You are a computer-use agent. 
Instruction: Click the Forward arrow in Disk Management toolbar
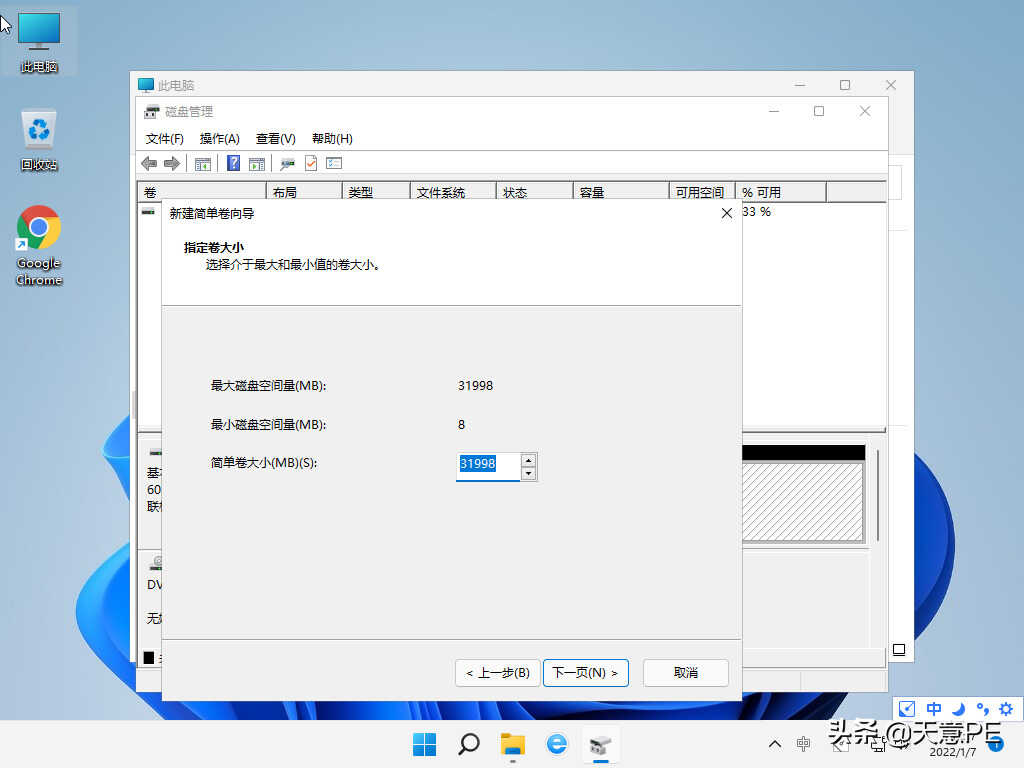click(171, 163)
